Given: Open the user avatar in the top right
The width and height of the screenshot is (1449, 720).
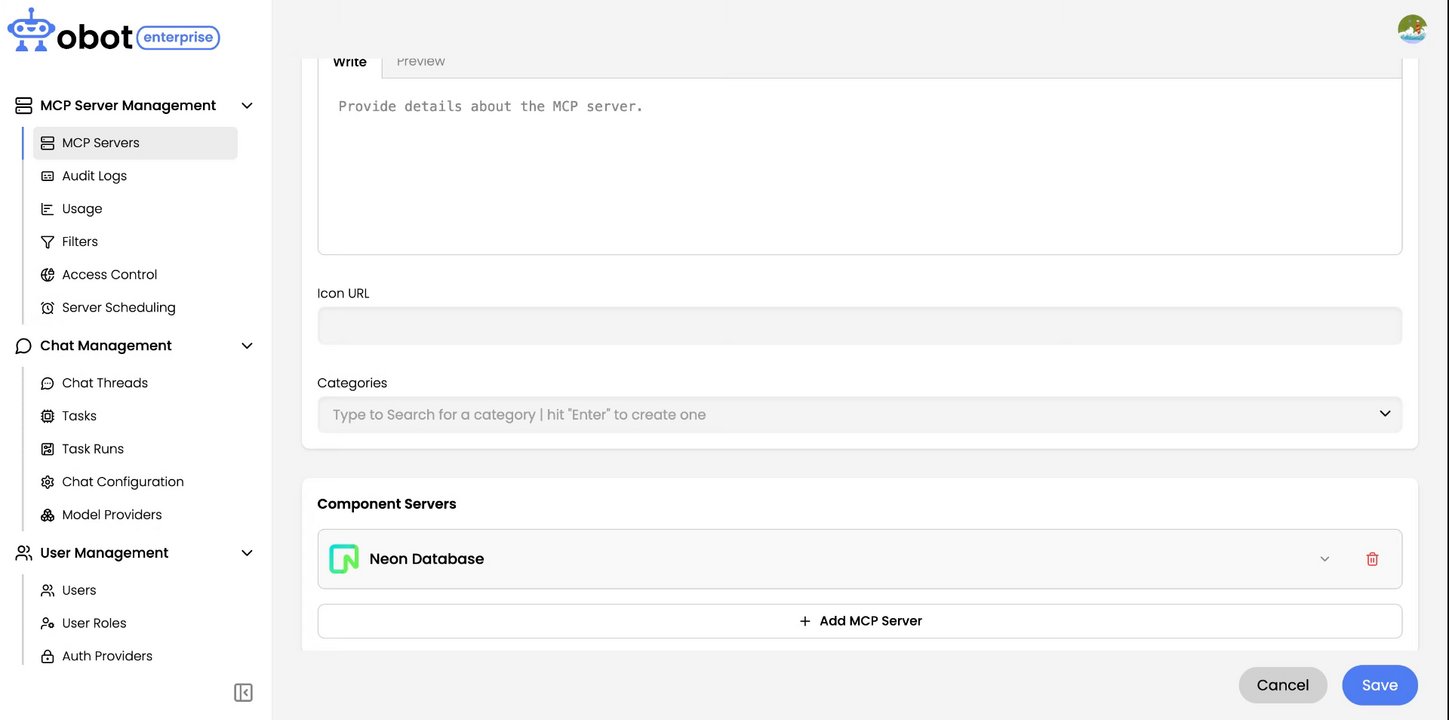Looking at the screenshot, I should coord(1412,29).
